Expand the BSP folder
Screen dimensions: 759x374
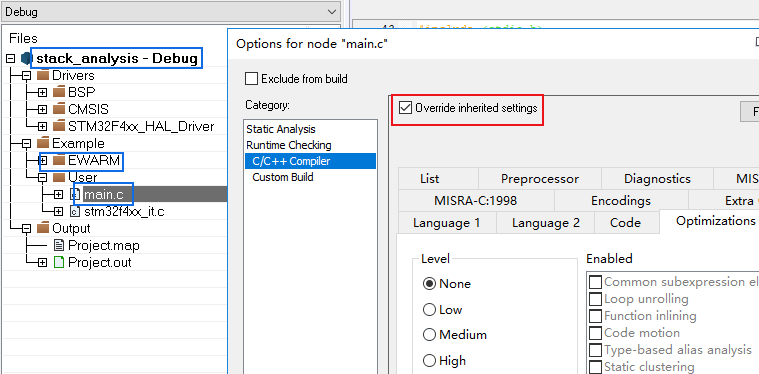tap(43, 92)
